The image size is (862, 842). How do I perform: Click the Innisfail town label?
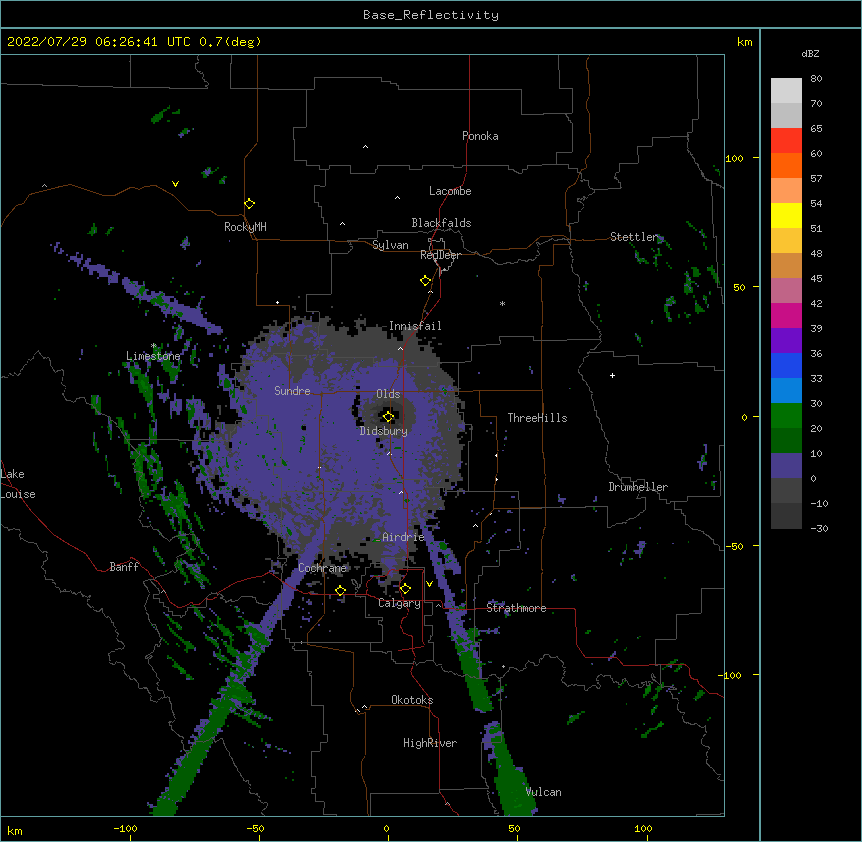point(415,326)
